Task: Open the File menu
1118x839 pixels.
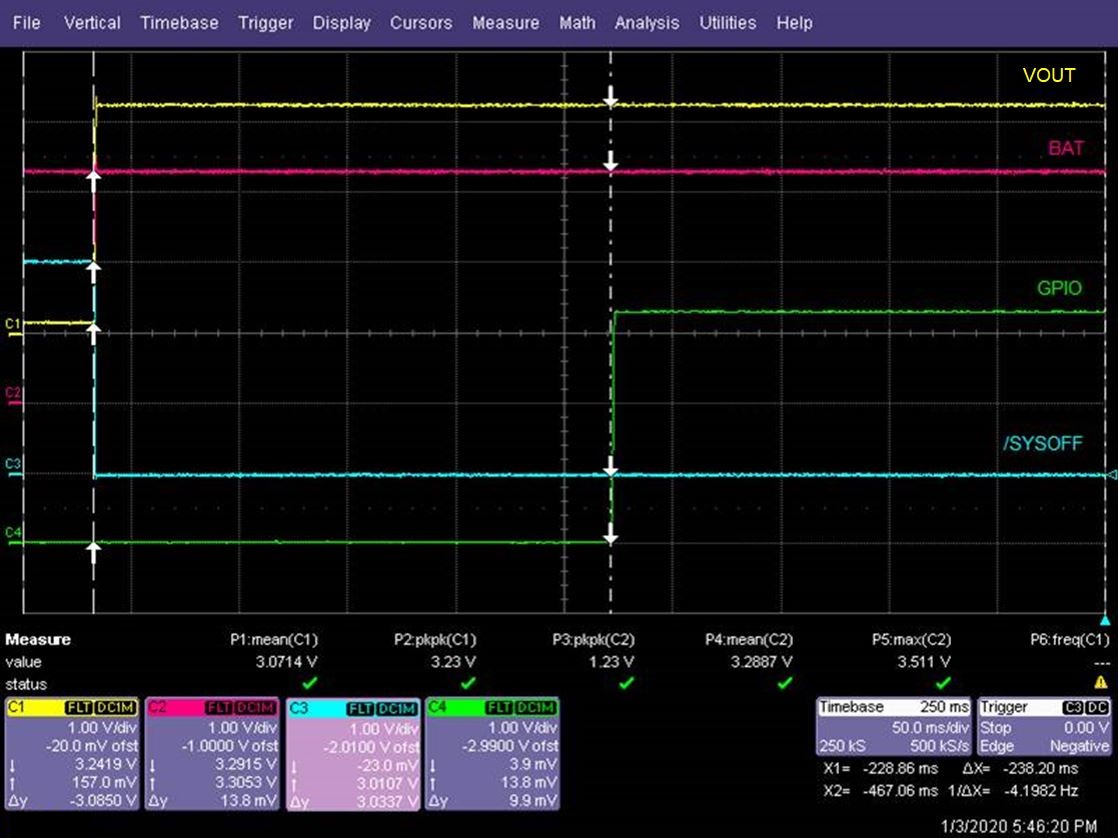Action: [27, 22]
